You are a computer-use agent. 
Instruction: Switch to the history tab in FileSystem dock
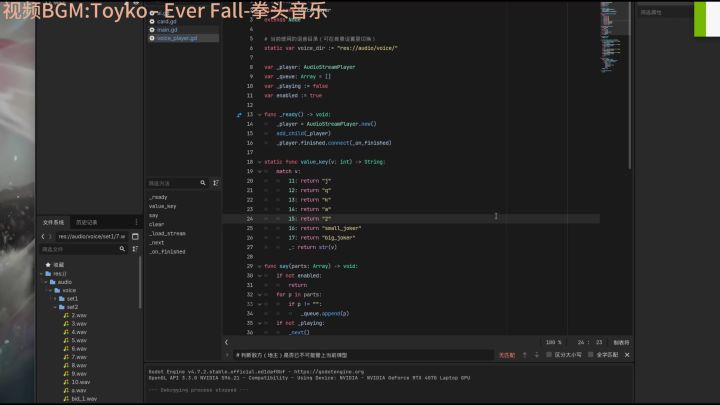[86, 222]
